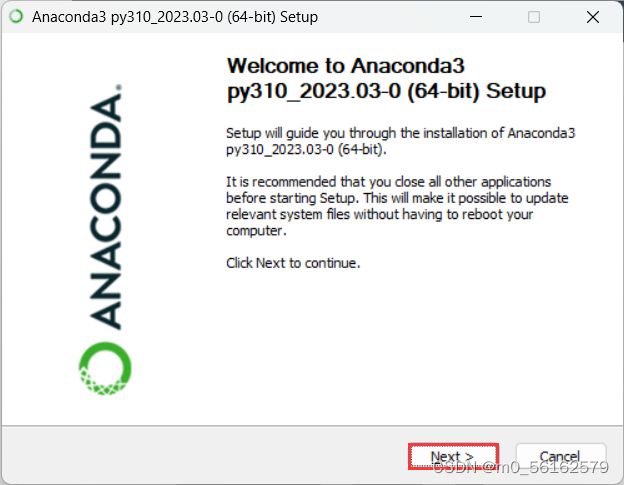
Task: Click the greyed-out maximize button
Action: [534, 17]
